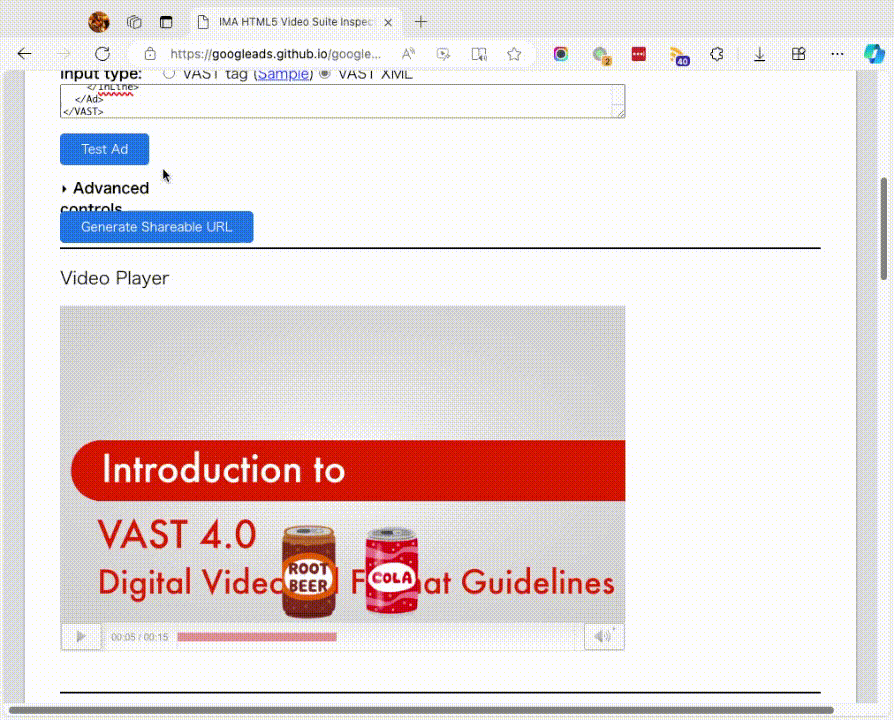Click the vertical page scrollbar
The height and width of the screenshot is (720, 894).
coord(884,229)
